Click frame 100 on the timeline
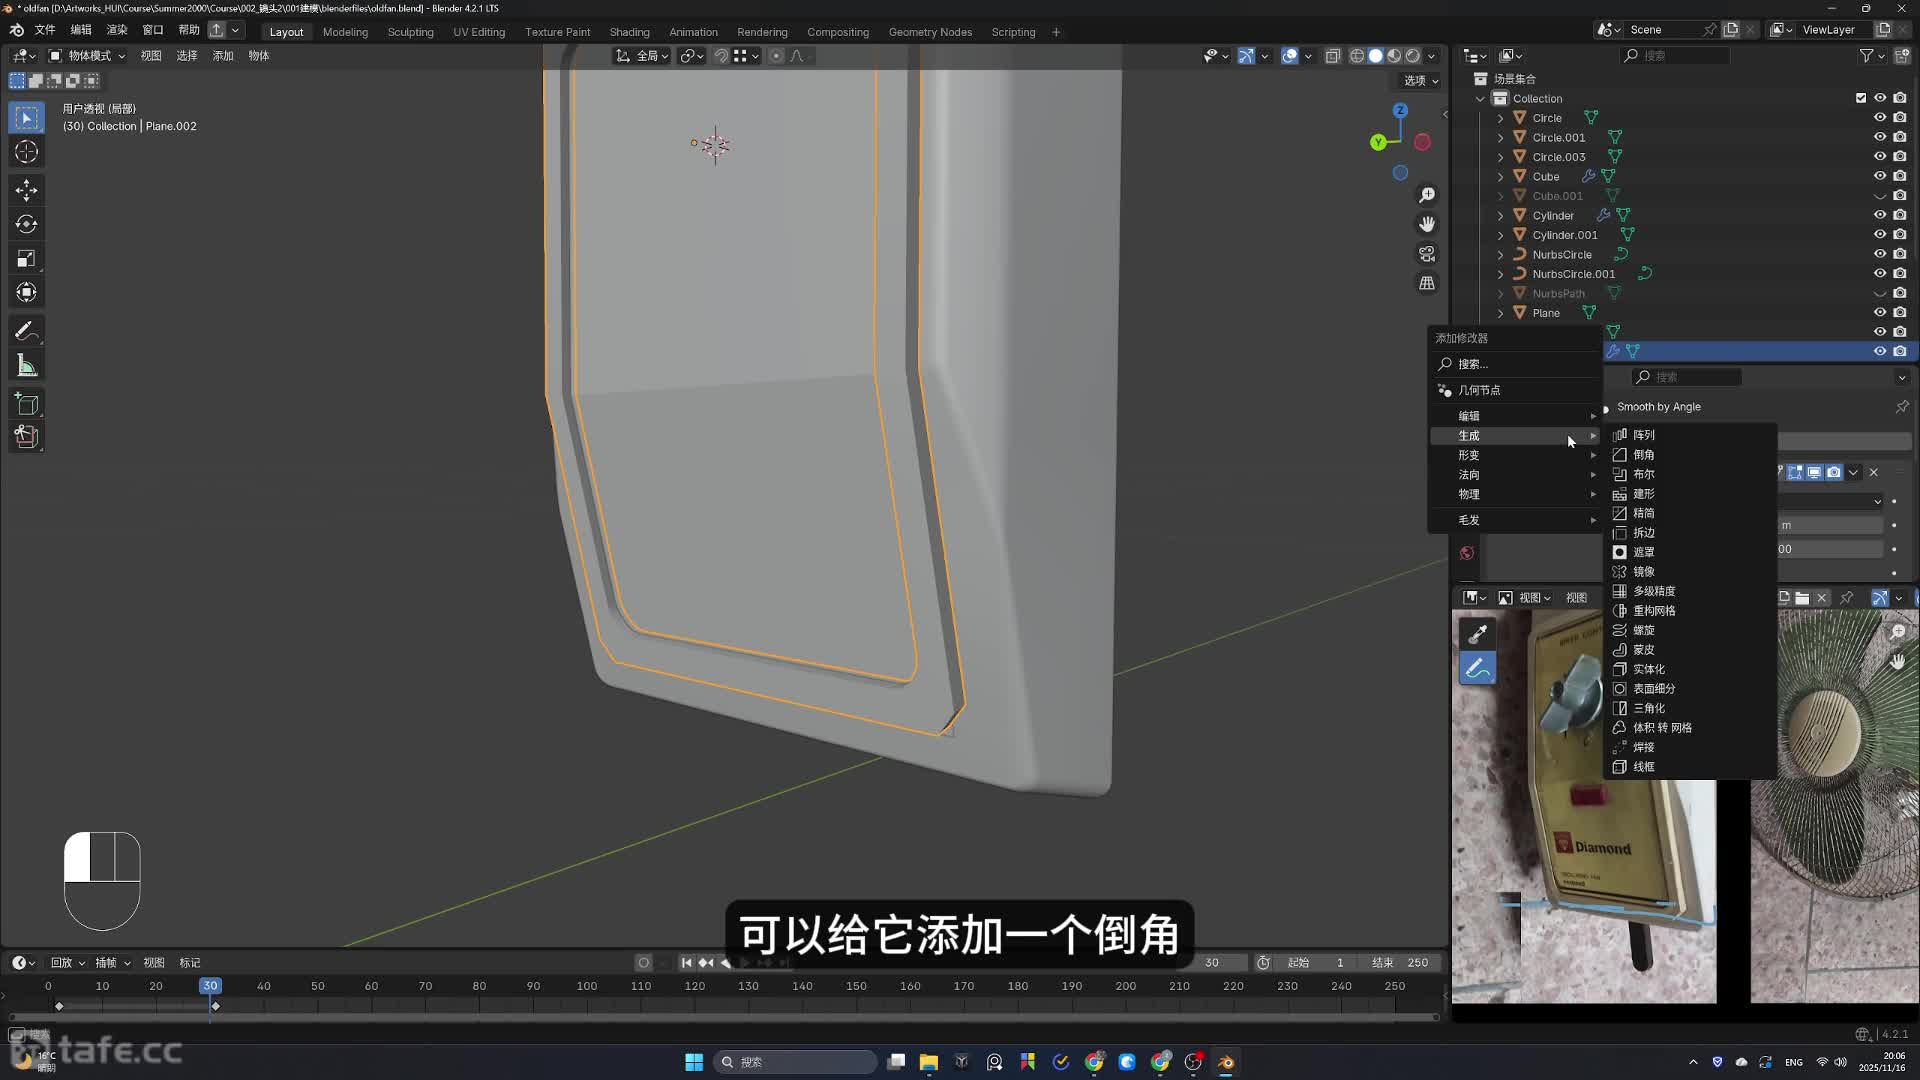 587,986
